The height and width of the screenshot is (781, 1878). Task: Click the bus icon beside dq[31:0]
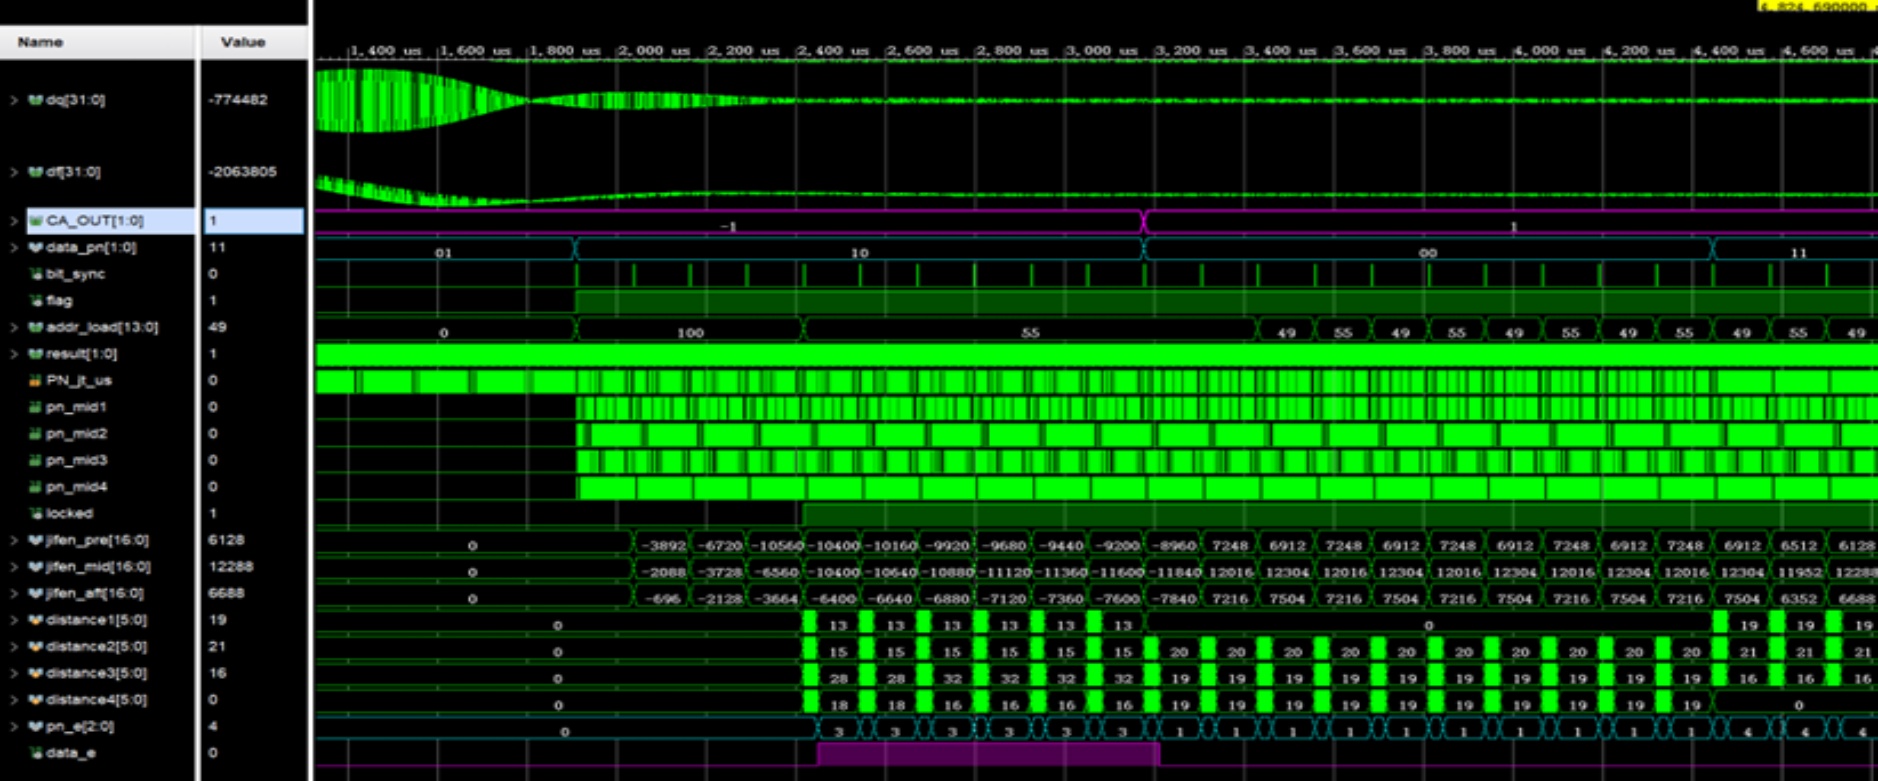(x=36, y=100)
